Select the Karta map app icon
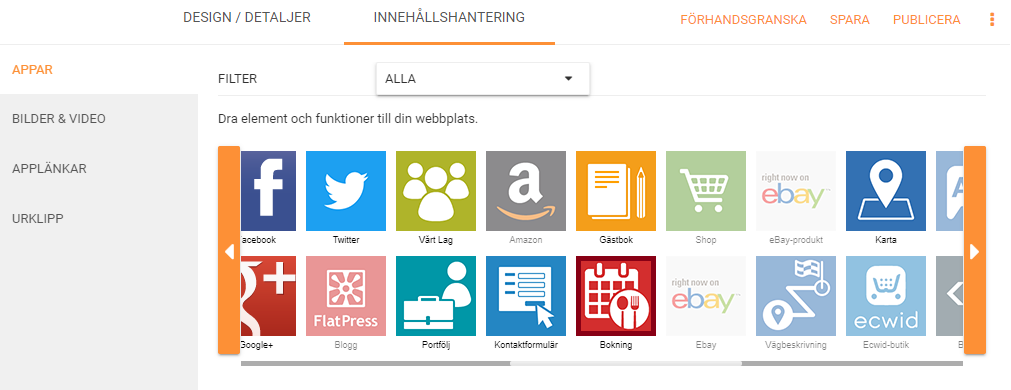1011x390 pixels. click(x=886, y=191)
